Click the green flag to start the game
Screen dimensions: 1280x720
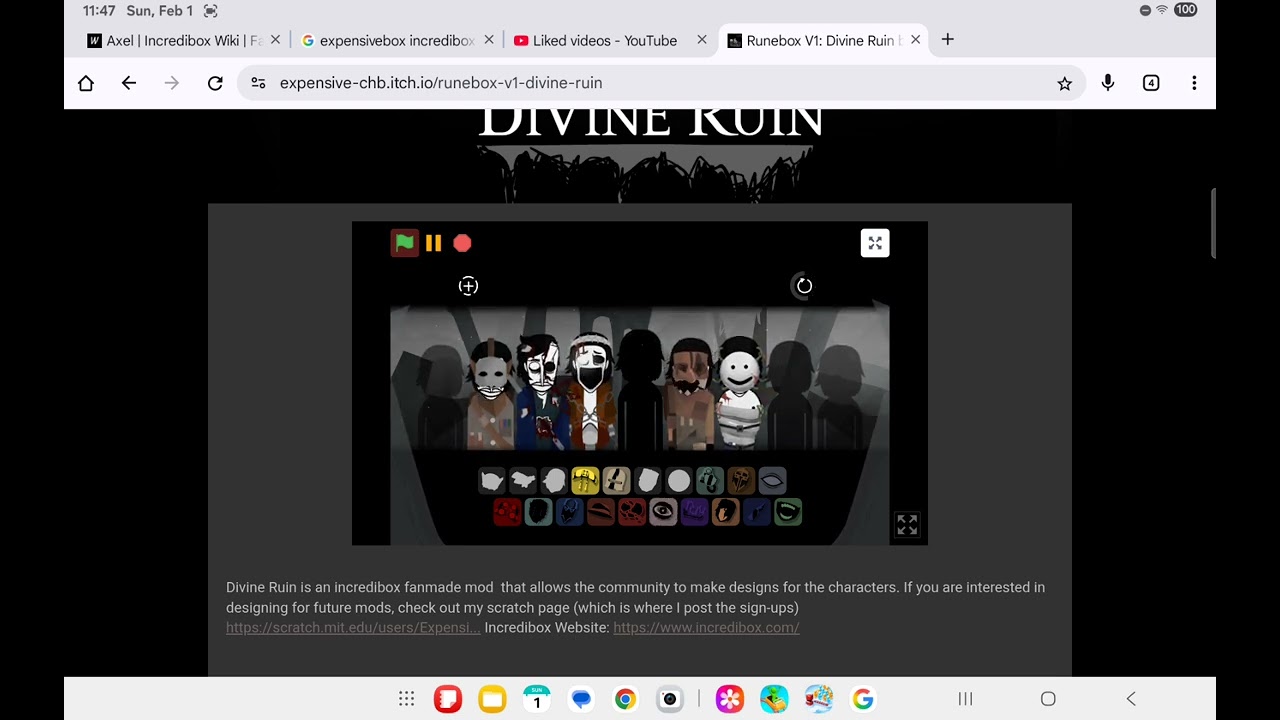[x=405, y=243]
